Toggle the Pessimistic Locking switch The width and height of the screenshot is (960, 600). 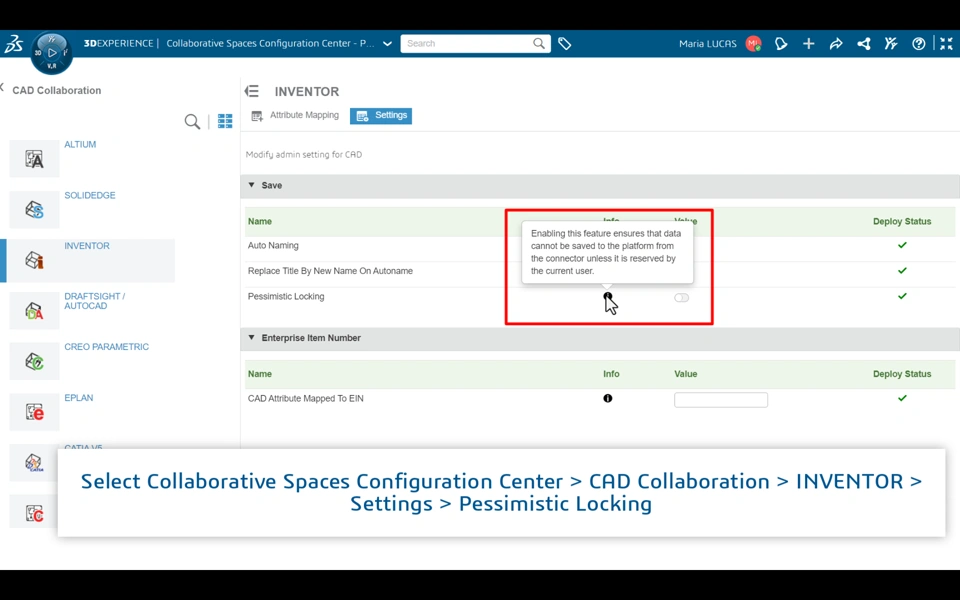(681, 298)
